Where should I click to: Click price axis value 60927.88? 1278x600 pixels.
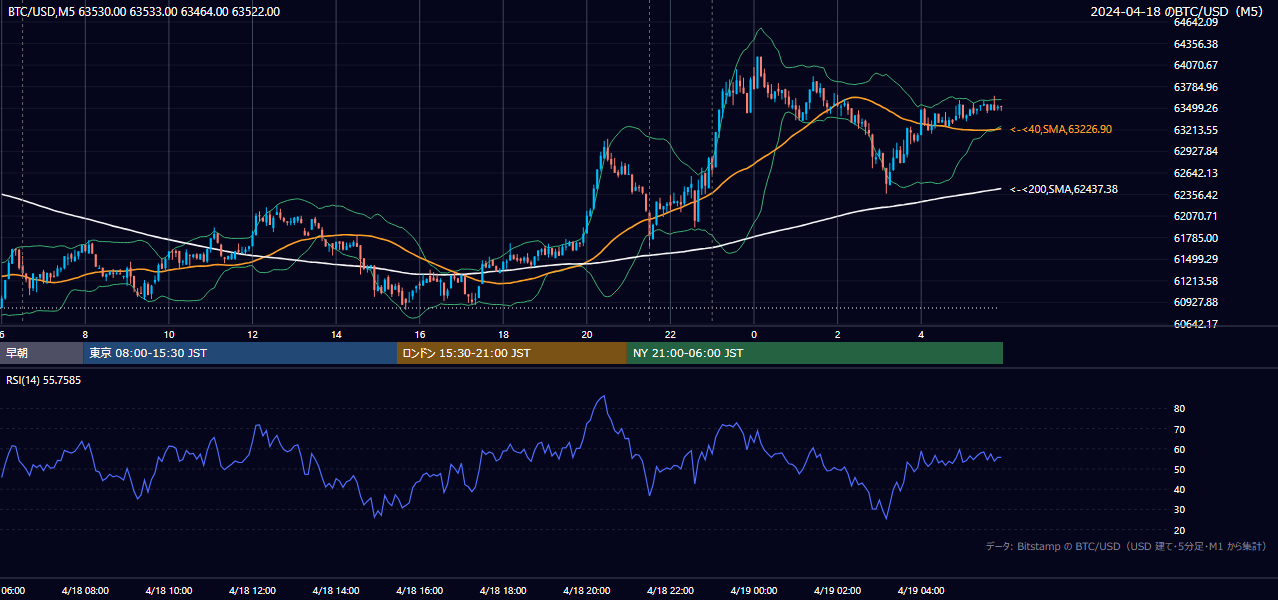[1195, 302]
